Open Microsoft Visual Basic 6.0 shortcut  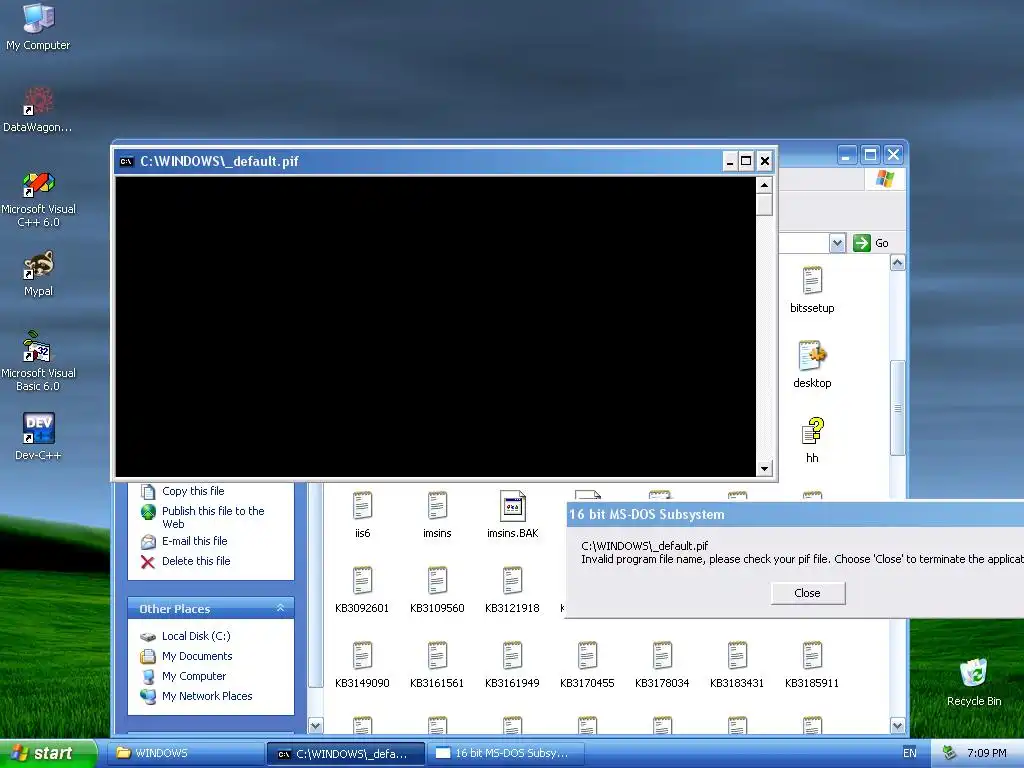point(38,361)
